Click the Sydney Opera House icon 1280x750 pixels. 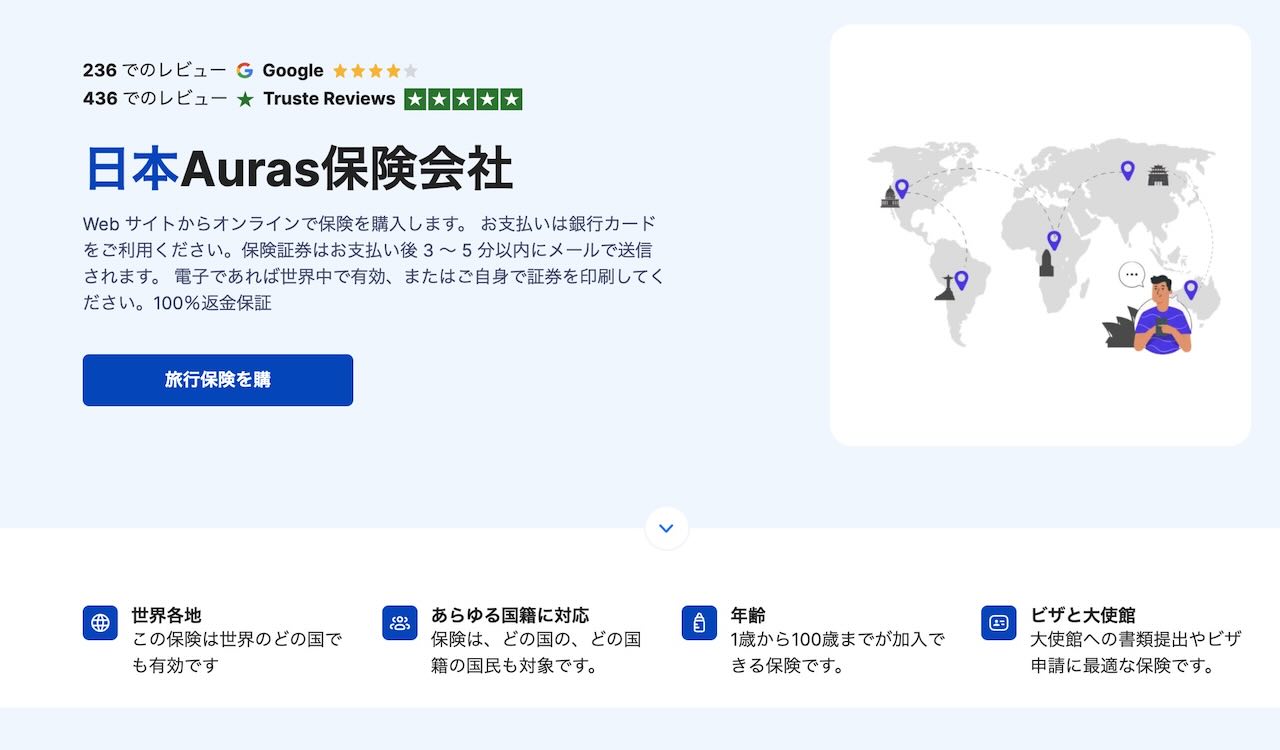pyautogui.click(x=1119, y=330)
